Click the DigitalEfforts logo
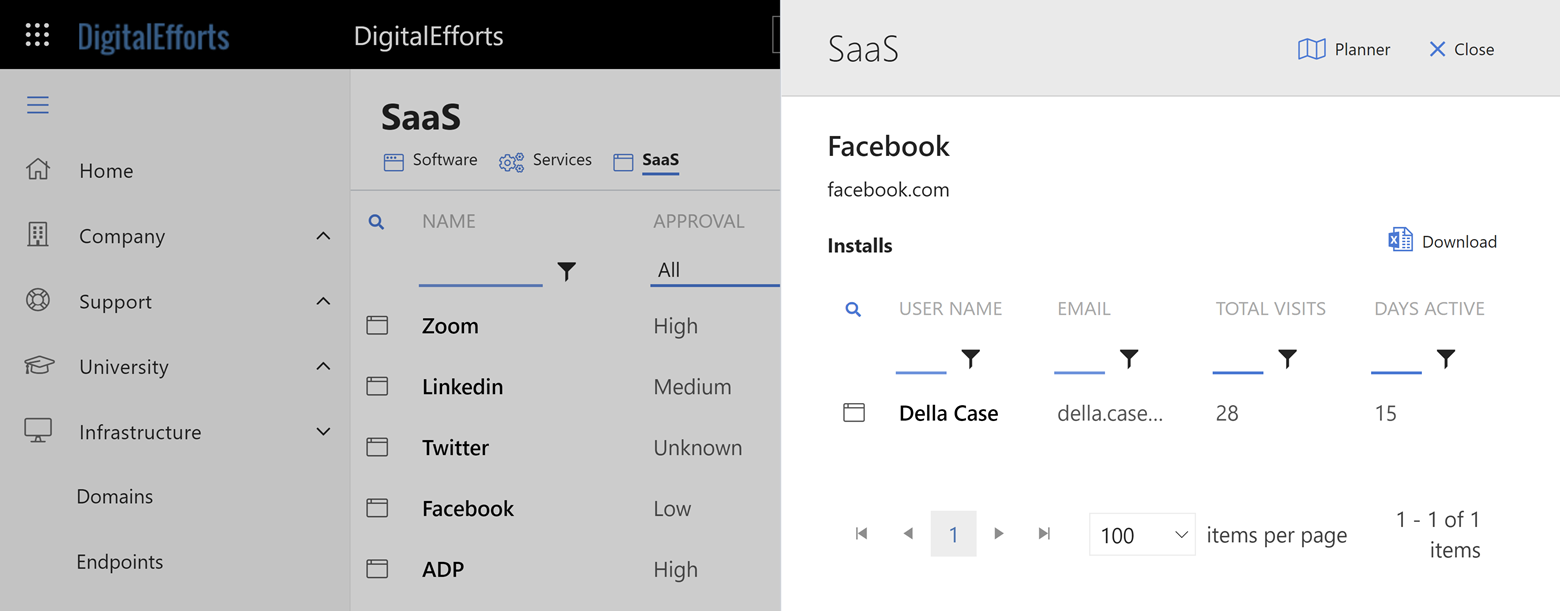Viewport: 1560px width, 611px height. tap(154, 37)
